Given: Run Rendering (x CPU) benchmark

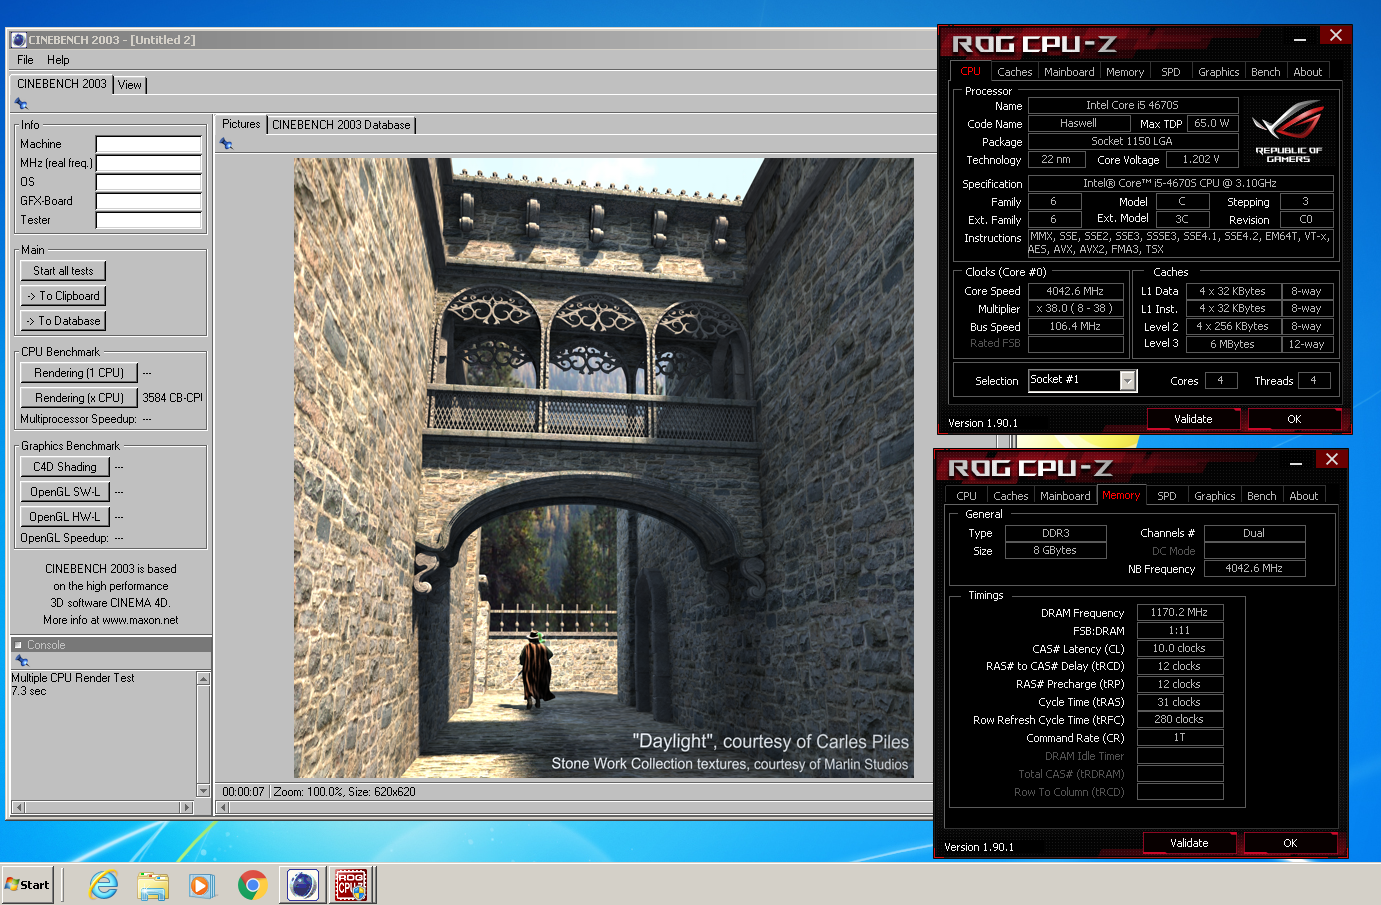Looking at the screenshot, I should click(79, 398).
